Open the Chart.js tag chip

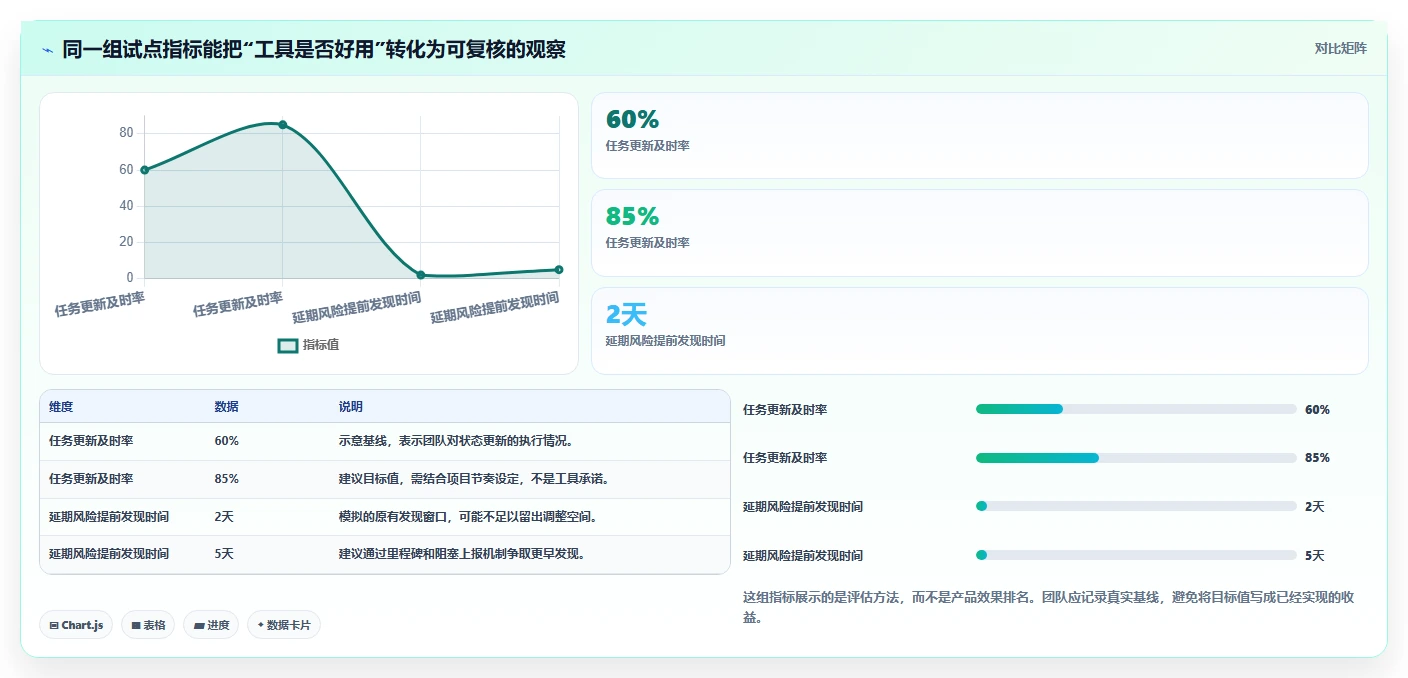coord(76,625)
